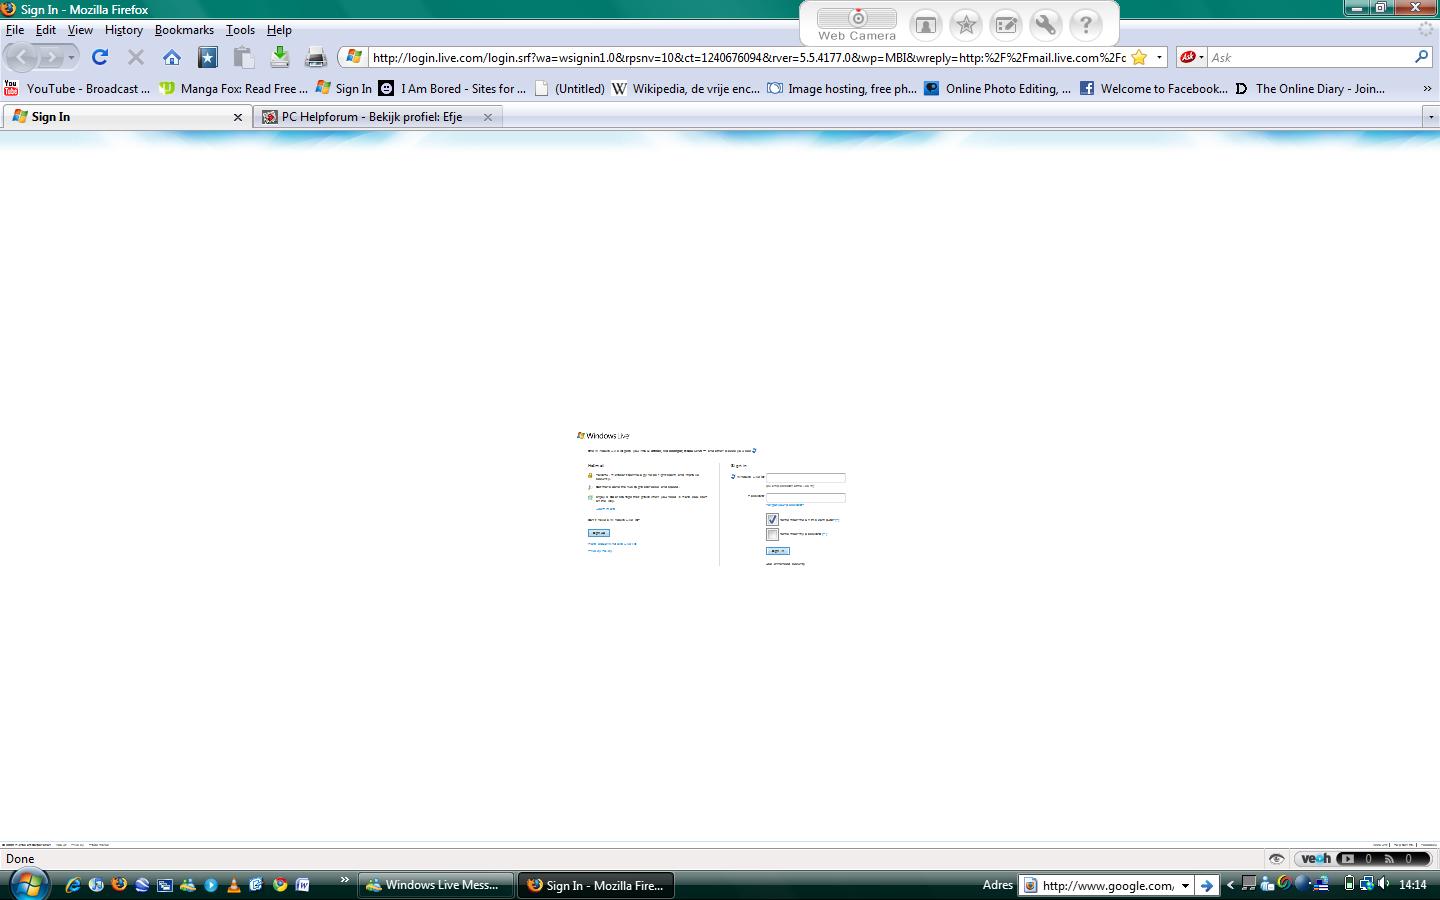
Task: Click the Print toolbar icon
Action: pos(316,57)
